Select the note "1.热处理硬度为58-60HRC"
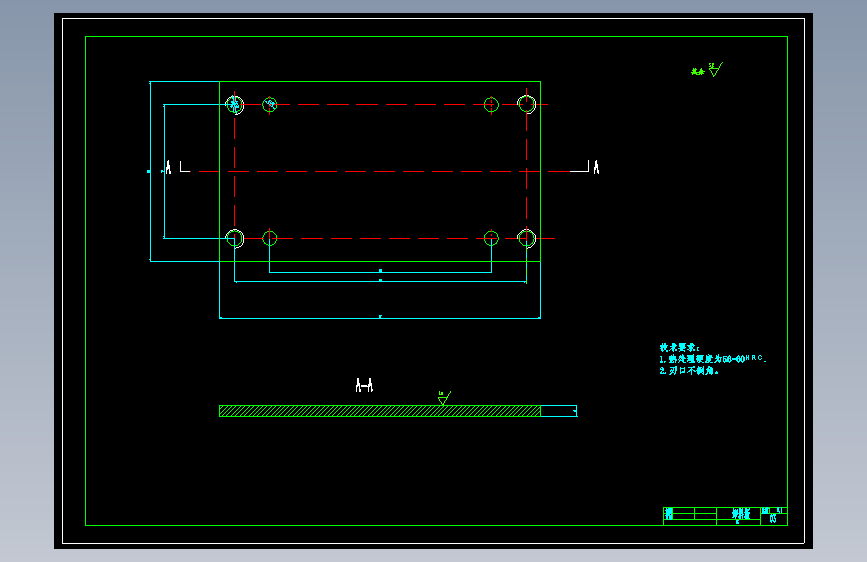 (713, 359)
